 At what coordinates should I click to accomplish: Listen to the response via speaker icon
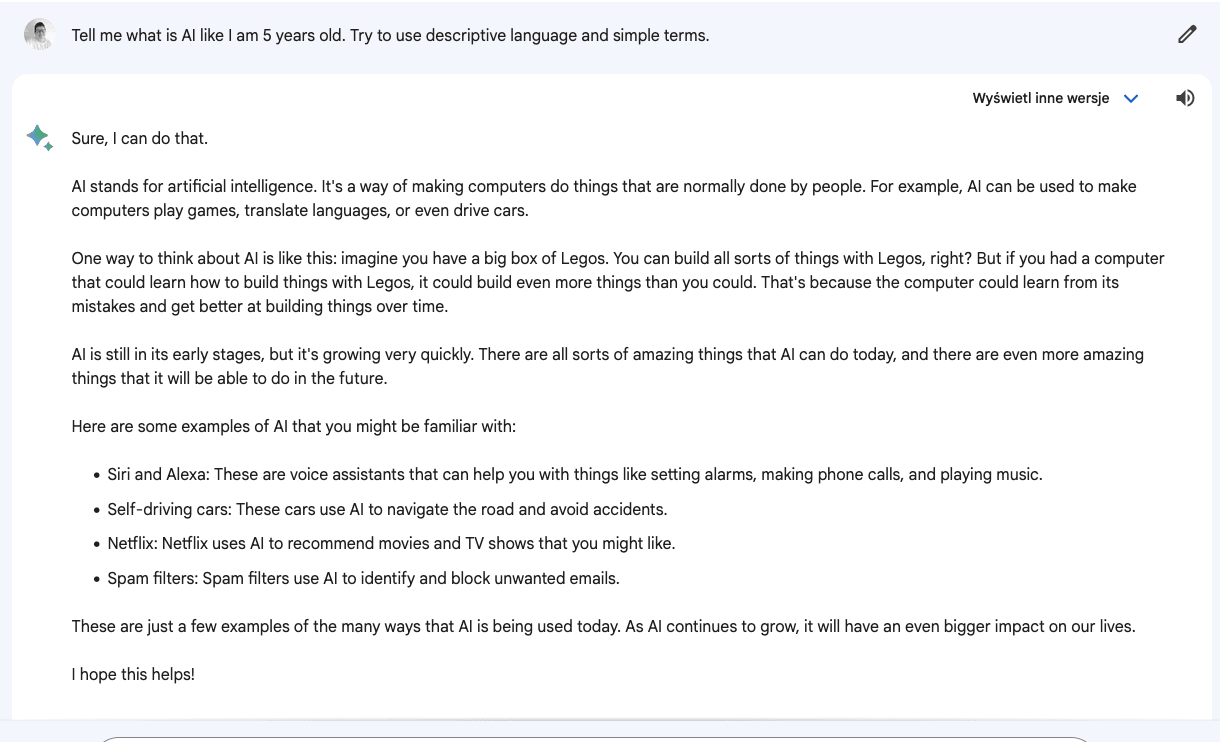(1185, 98)
